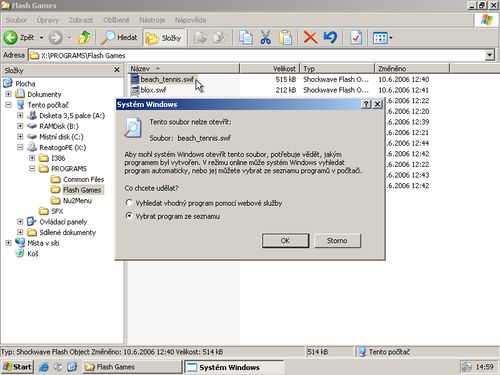Go up one folder level icon
Viewport: 500px width, 375px height.
pos(84,38)
